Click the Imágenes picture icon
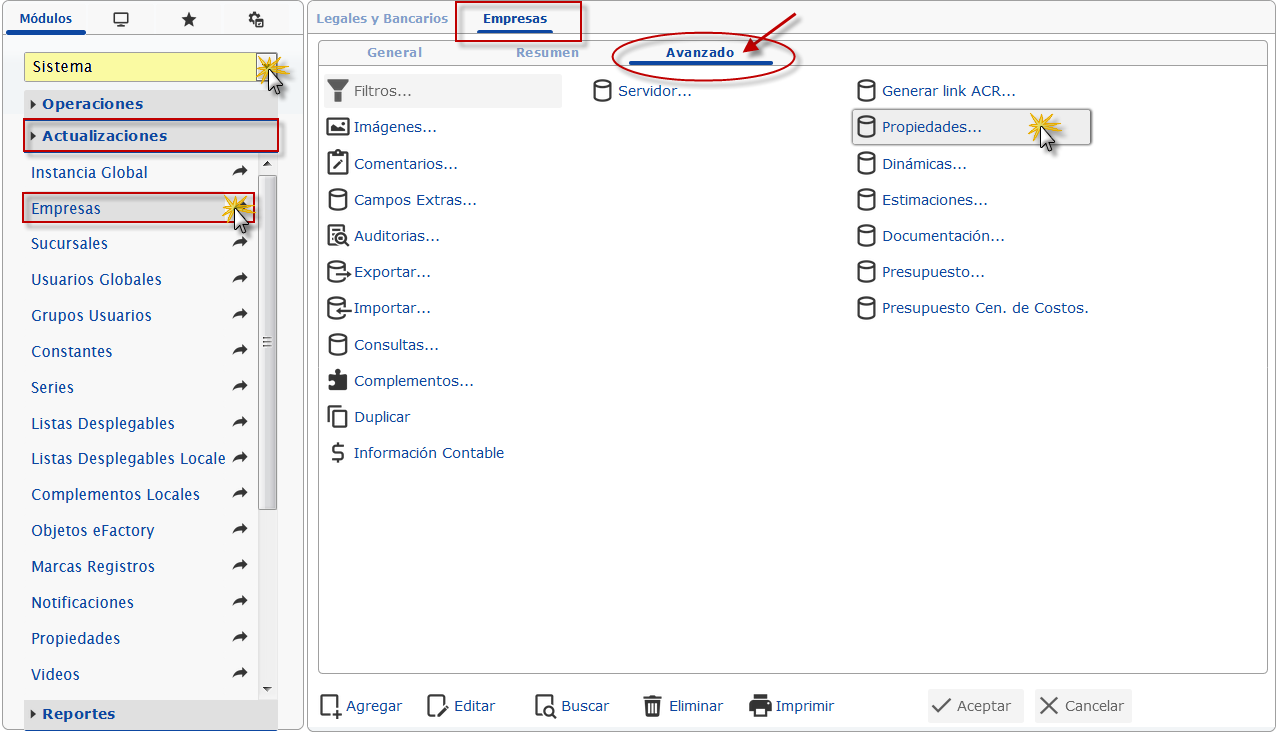The image size is (1280, 733). [338, 127]
